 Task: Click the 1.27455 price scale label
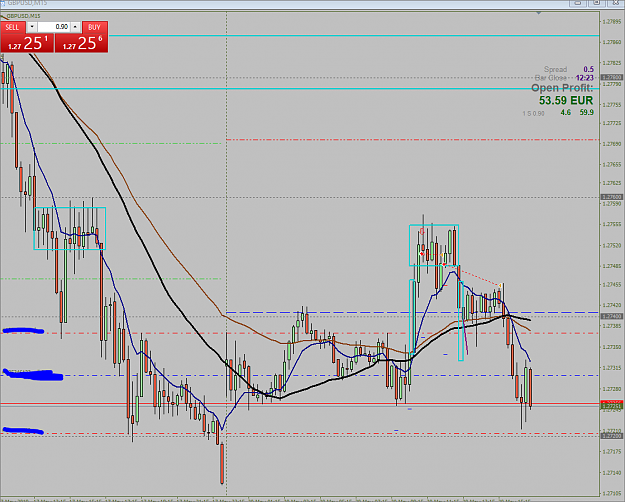[x=612, y=285]
